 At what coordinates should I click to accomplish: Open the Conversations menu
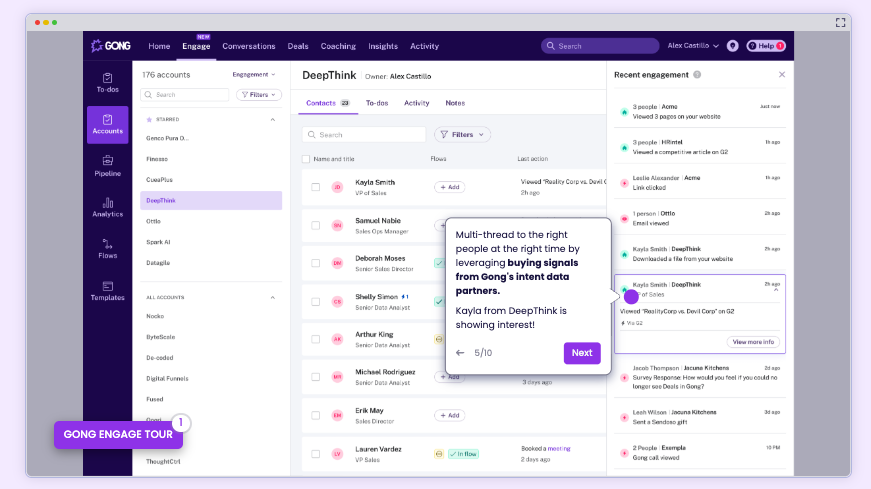click(x=249, y=46)
